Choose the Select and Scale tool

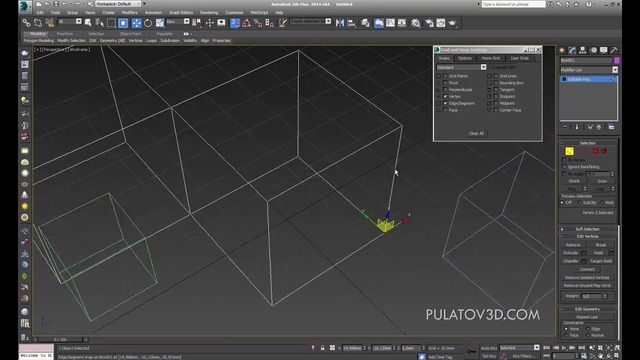[160, 23]
